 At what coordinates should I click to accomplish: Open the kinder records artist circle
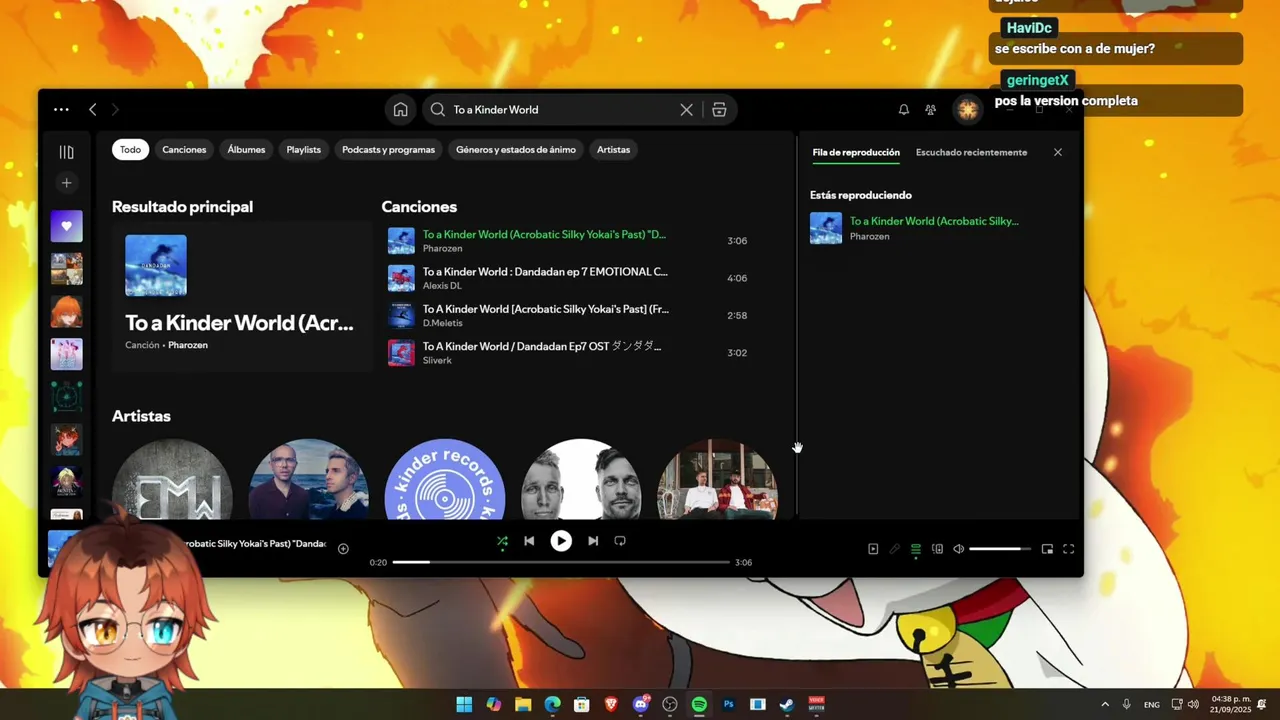[445, 479]
